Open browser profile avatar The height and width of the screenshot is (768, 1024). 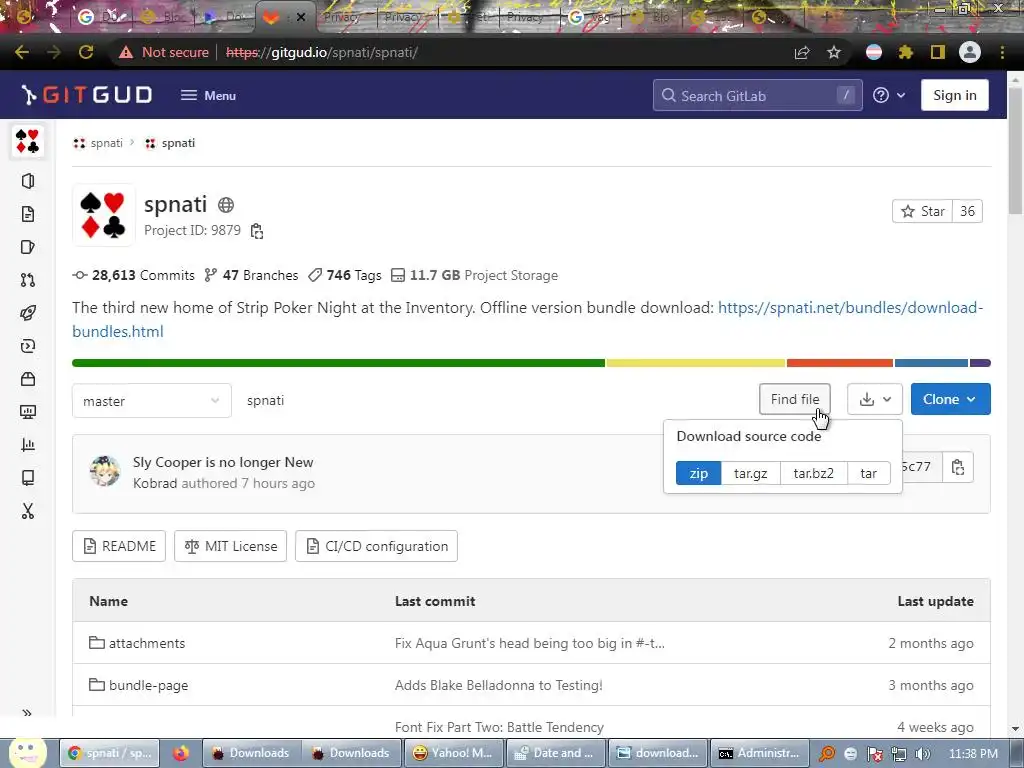[969, 52]
